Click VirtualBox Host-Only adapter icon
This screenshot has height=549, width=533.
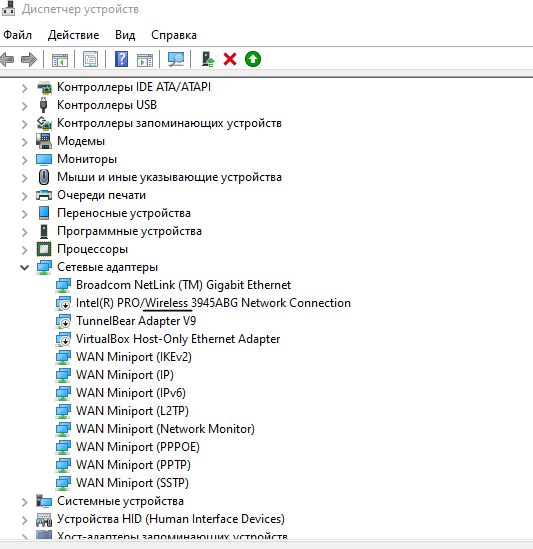point(63,339)
